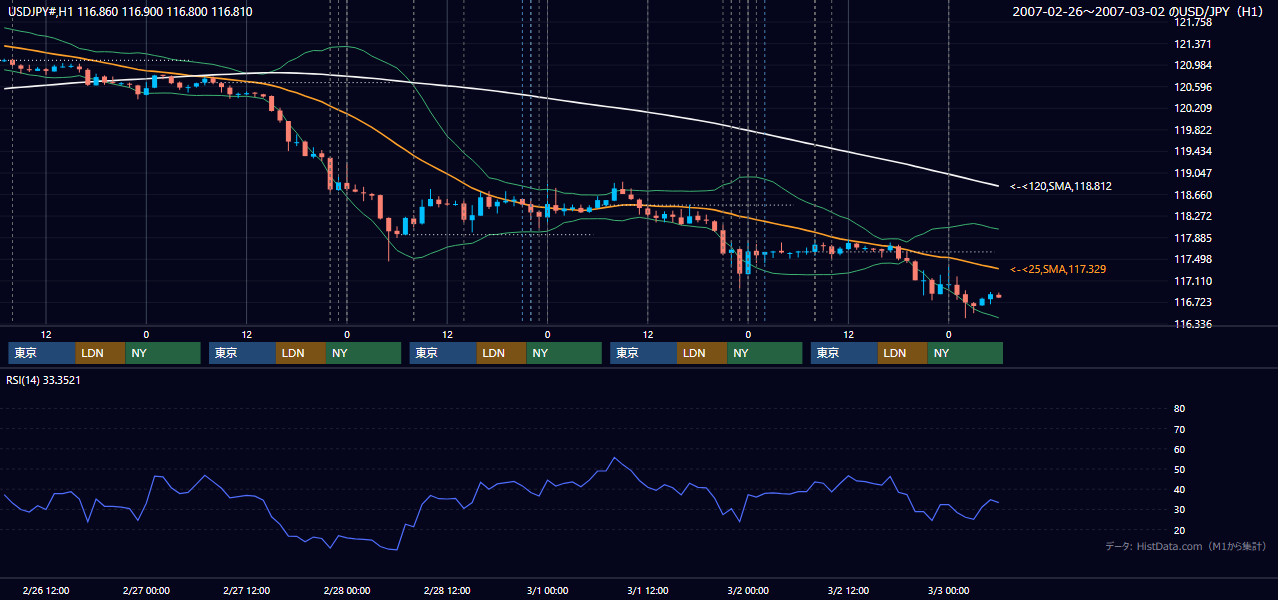1278x600 pixels.
Task: Click the 2/28 12:00 time axis label
Action: tap(447, 590)
